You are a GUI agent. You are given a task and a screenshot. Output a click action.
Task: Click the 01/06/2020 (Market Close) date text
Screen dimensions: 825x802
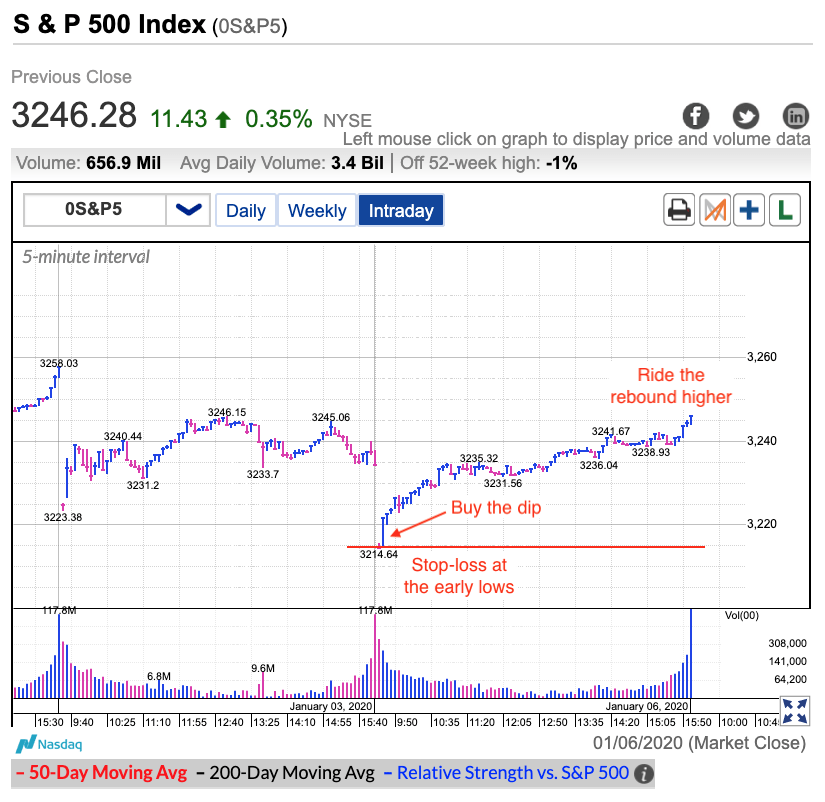coord(699,743)
